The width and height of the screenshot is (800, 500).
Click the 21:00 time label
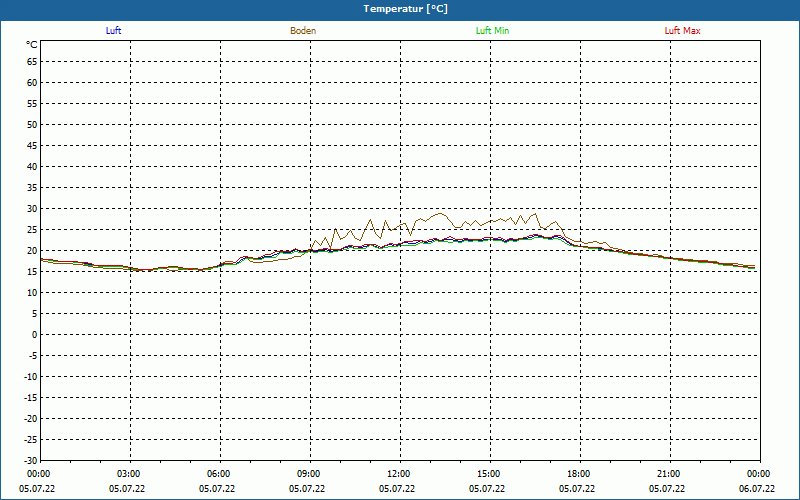click(x=668, y=474)
